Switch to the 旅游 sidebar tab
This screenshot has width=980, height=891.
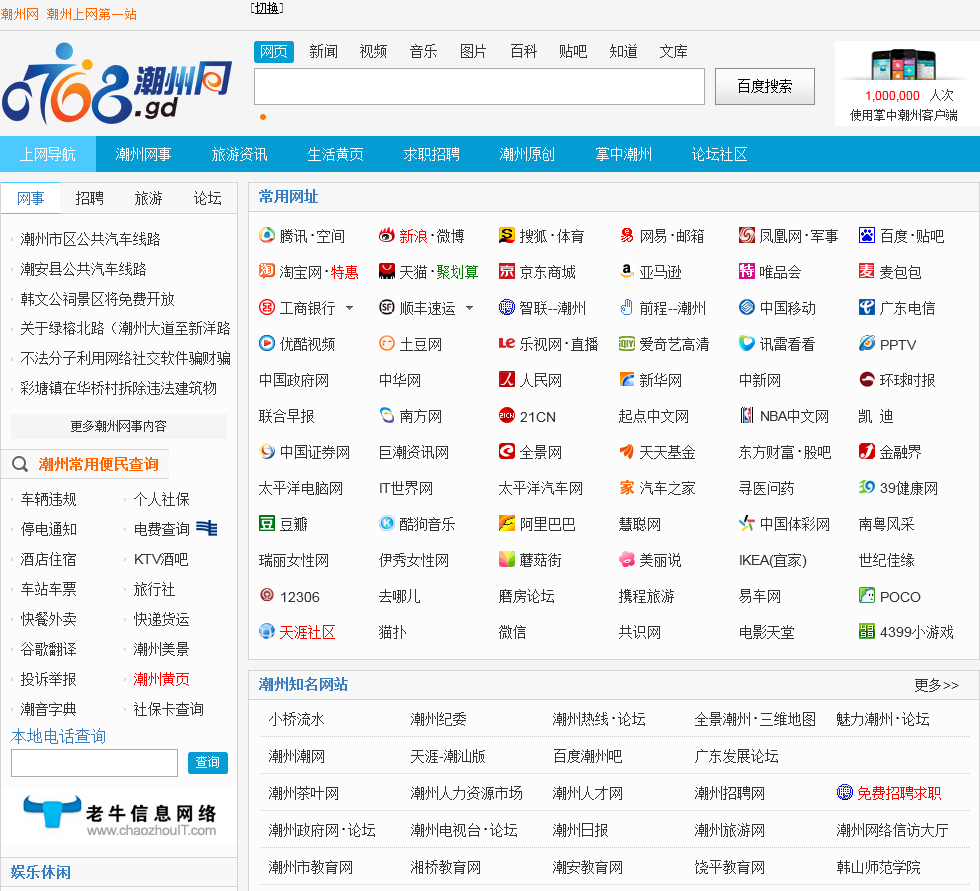point(148,198)
